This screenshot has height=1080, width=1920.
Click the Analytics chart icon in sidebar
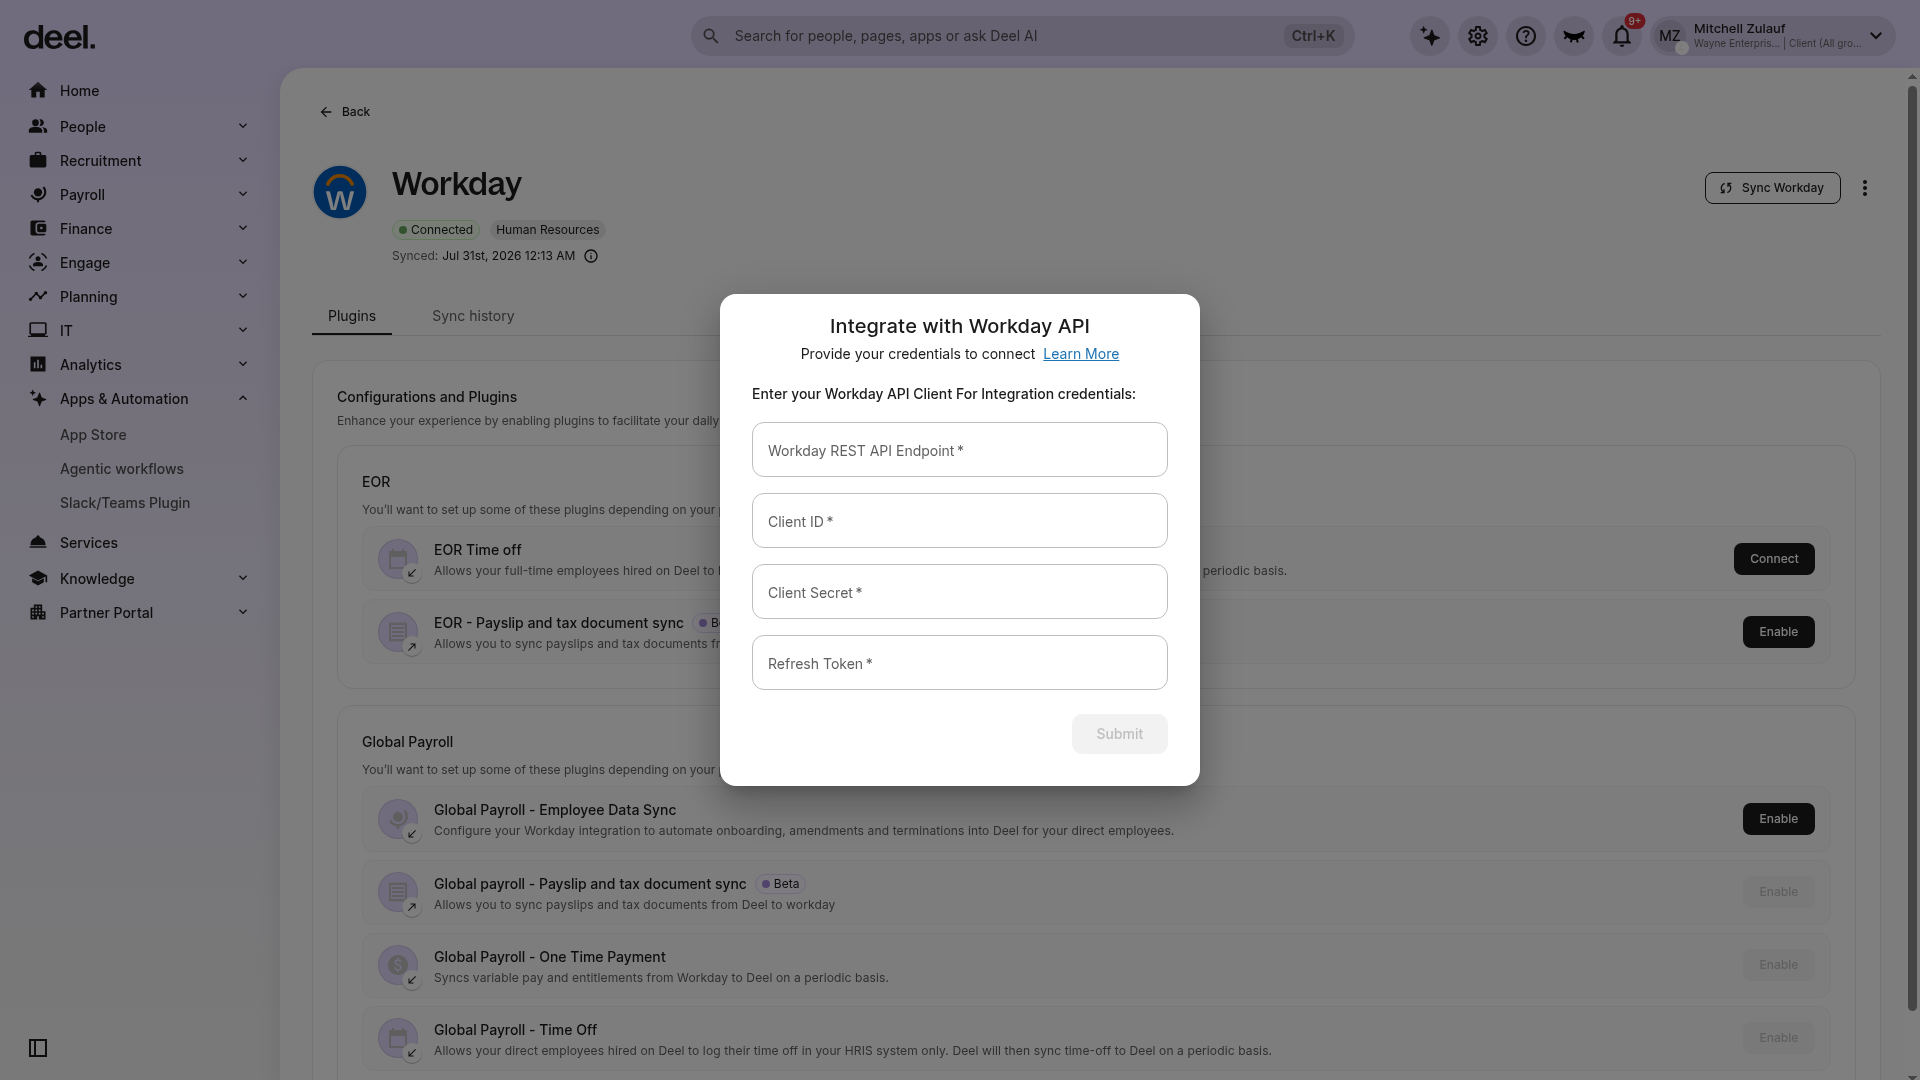(x=38, y=365)
